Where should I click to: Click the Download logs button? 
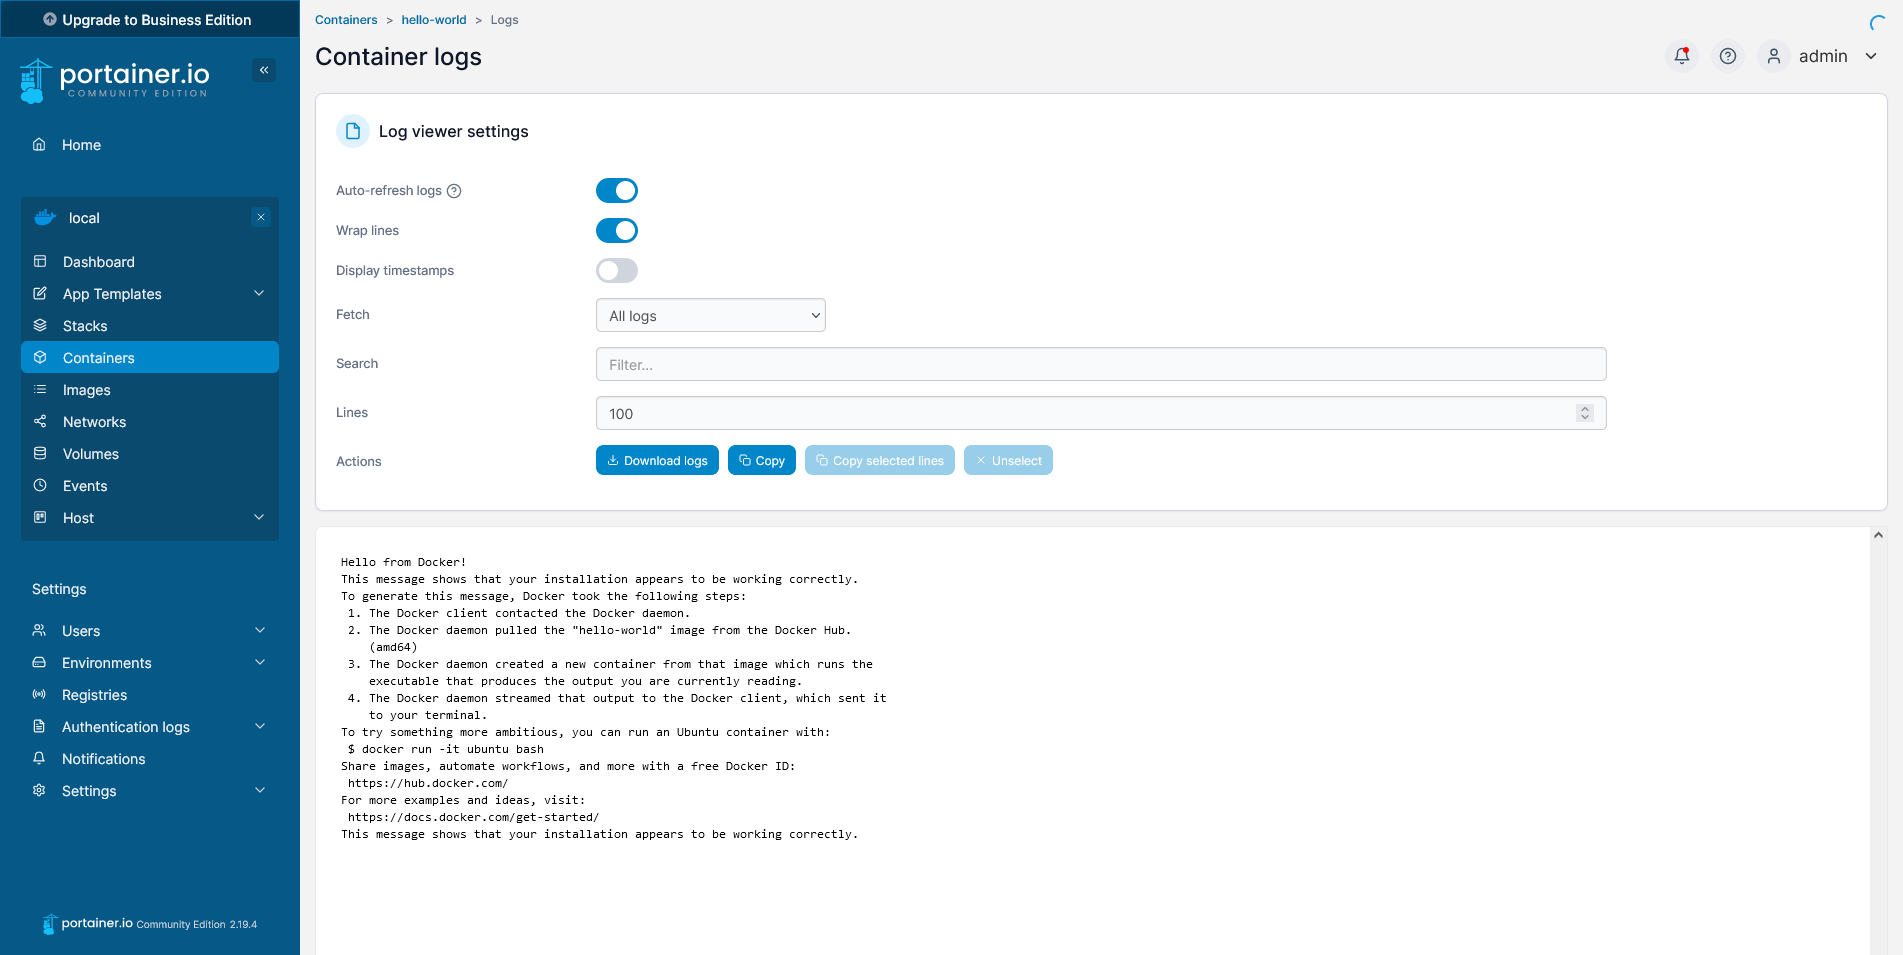(657, 460)
